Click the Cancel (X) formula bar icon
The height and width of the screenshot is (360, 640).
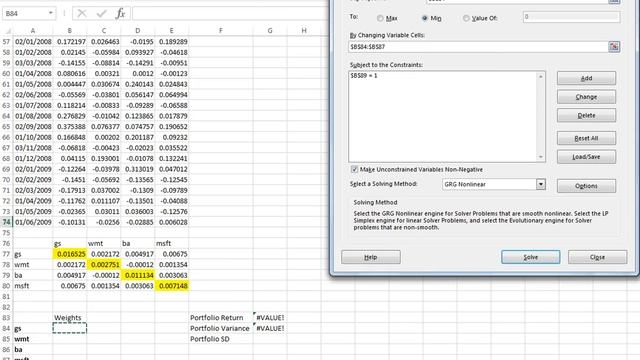click(82, 13)
